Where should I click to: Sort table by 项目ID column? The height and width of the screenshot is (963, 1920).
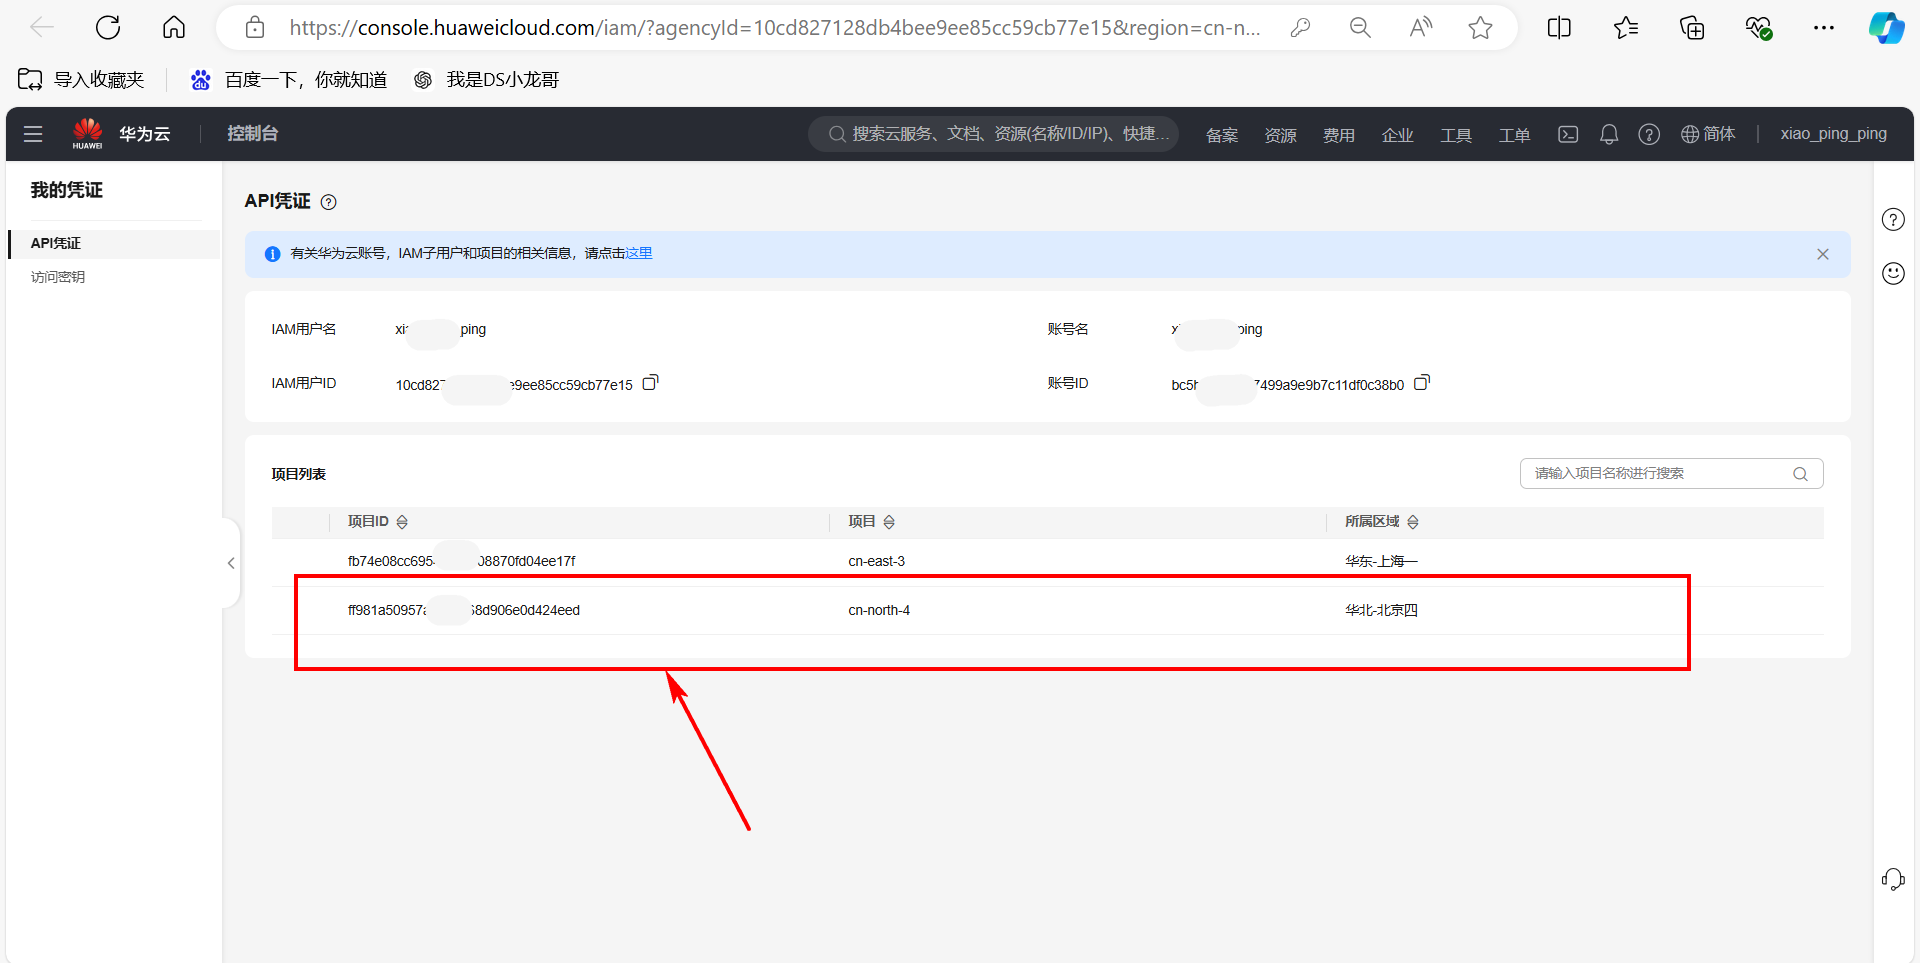click(402, 522)
